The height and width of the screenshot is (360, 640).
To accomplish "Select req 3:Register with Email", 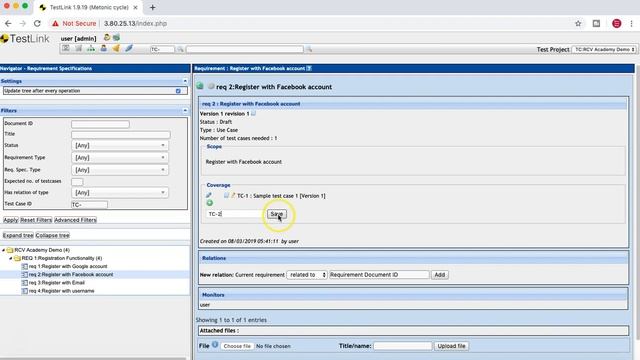I will (x=57, y=282).
